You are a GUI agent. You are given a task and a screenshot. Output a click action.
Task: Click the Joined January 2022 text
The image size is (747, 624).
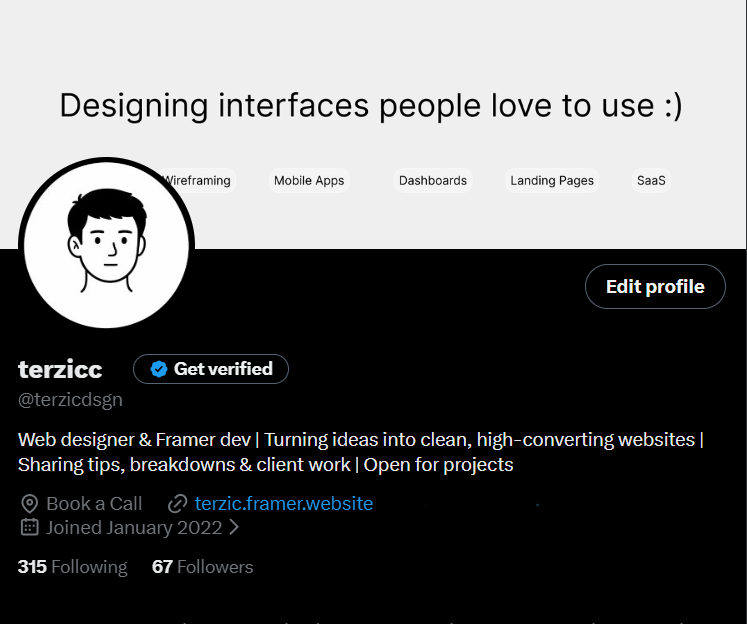tap(134, 528)
